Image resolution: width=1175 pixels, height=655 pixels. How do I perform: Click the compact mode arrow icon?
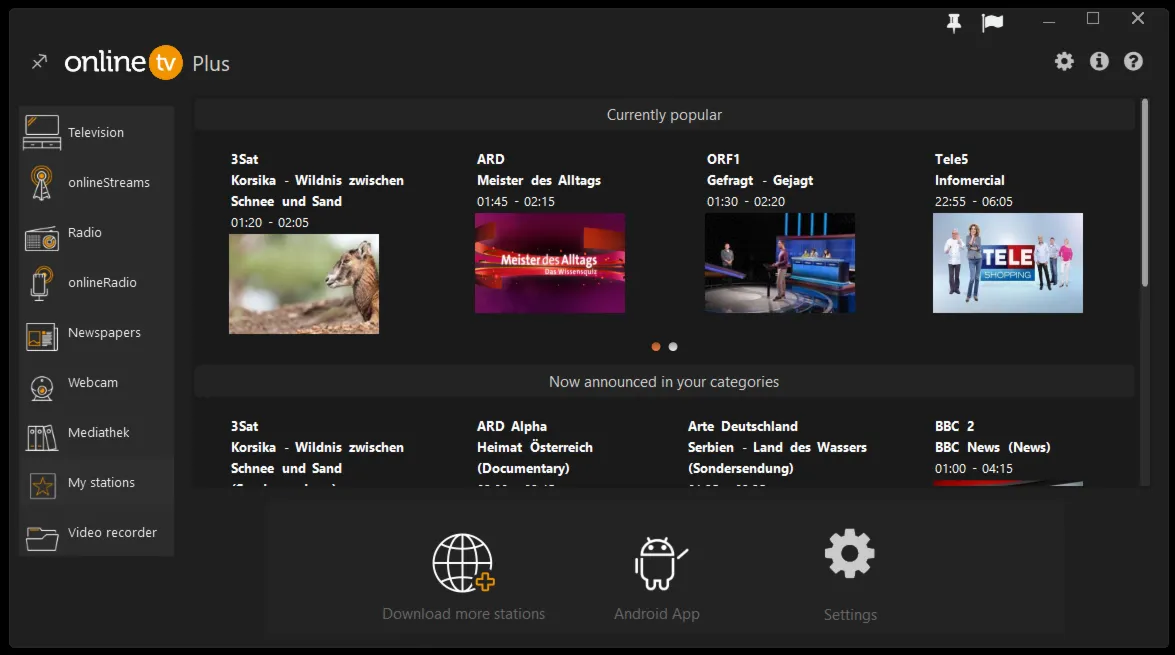39,61
